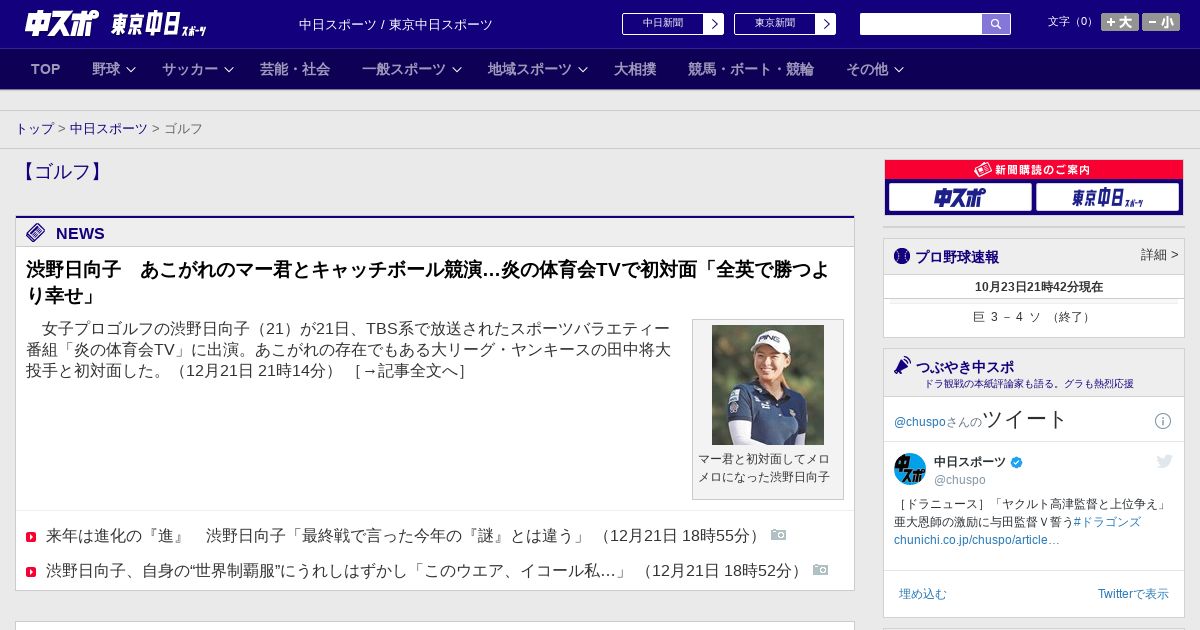Open プロ野球速報 title link
This screenshot has height=630, width=1200.
[x=957, y=257]
